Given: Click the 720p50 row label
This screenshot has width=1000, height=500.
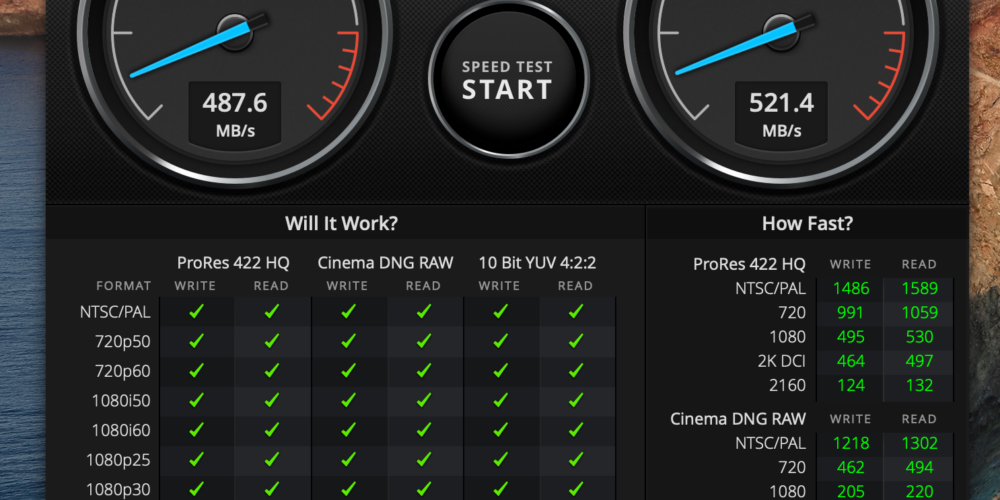Looking at the screenshot, I should coord(122,342).
